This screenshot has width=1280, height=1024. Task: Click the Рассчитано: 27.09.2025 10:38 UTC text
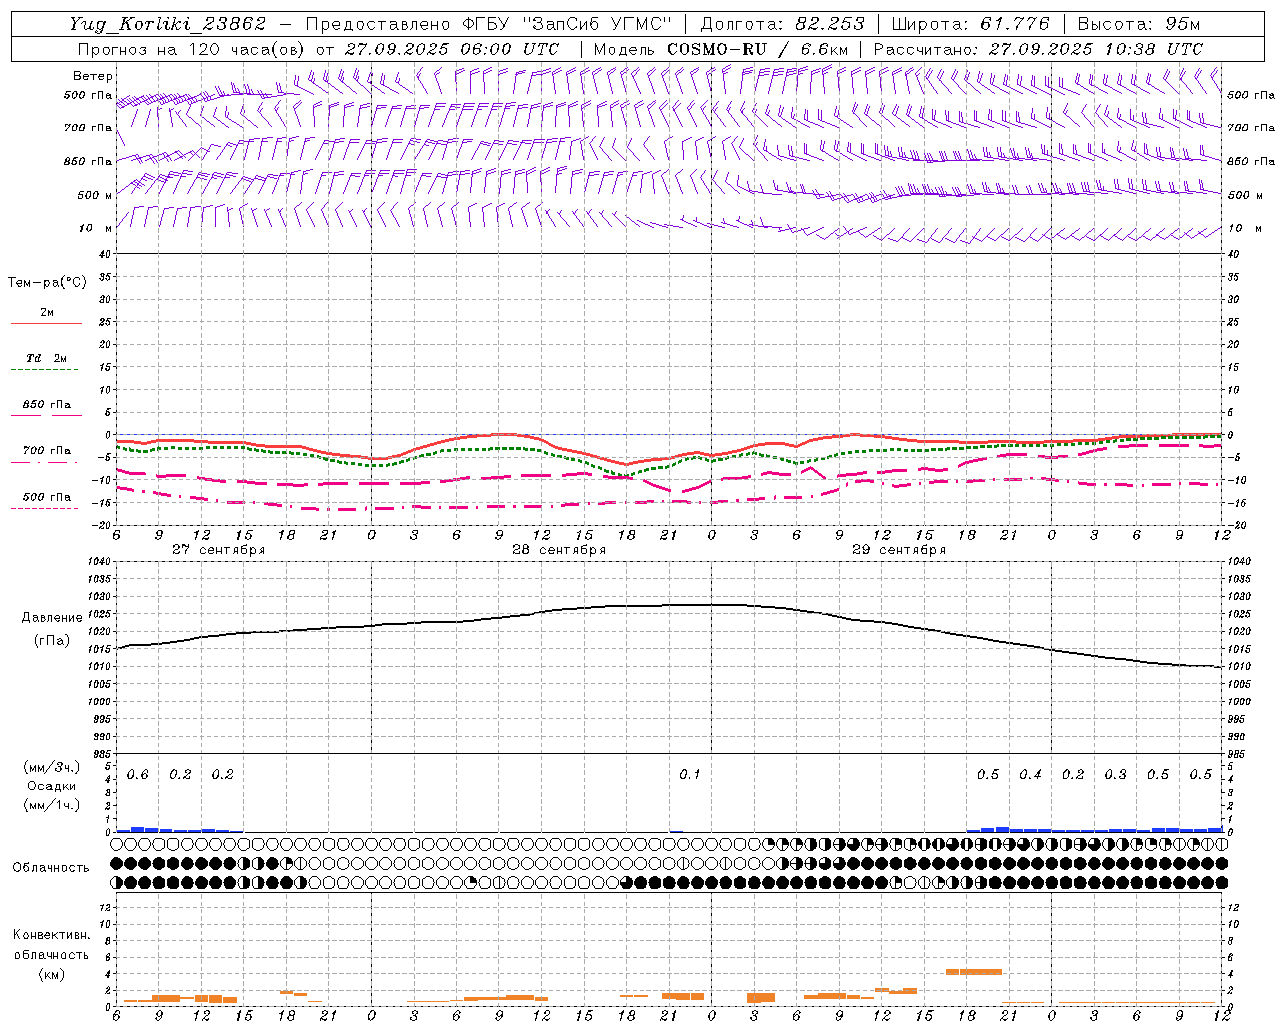point(1038,49)
